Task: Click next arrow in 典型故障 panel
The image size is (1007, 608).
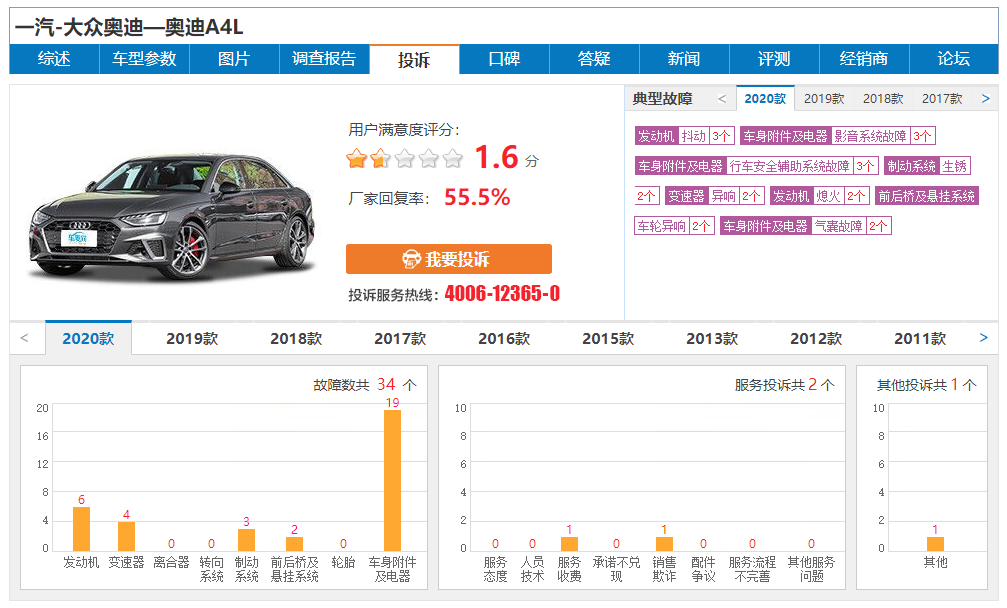Action: pyautogui.click(x=986, y=99)
